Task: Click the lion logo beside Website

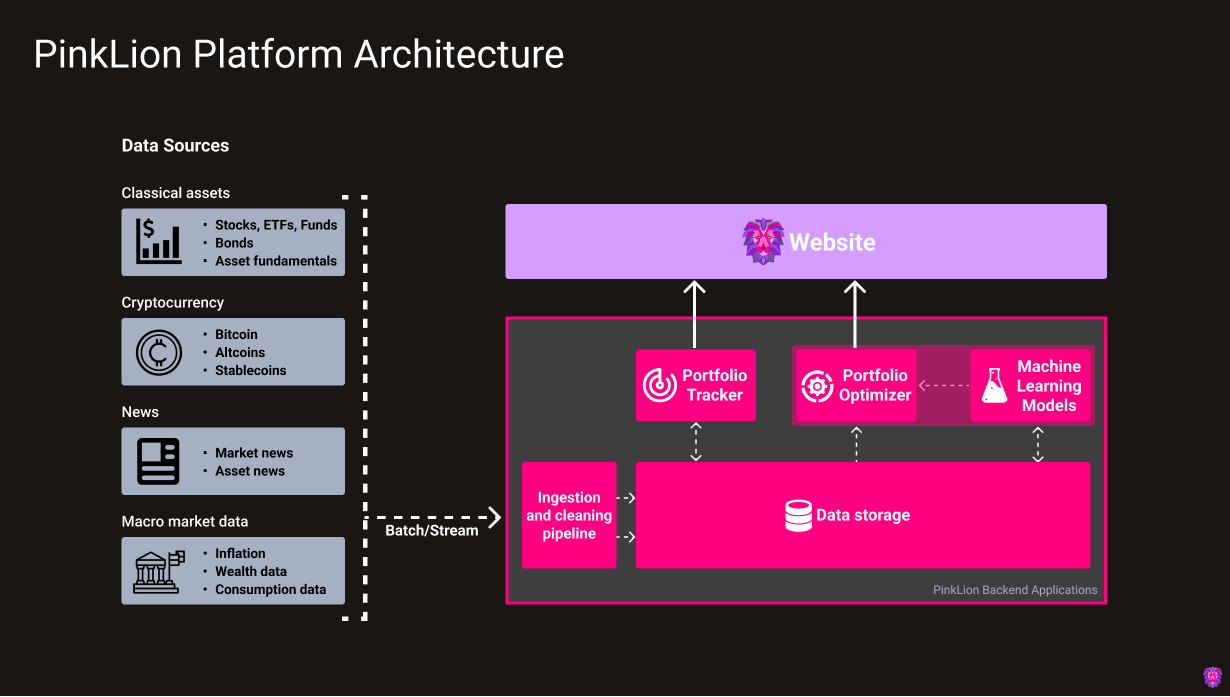Action: pos(763,241)
